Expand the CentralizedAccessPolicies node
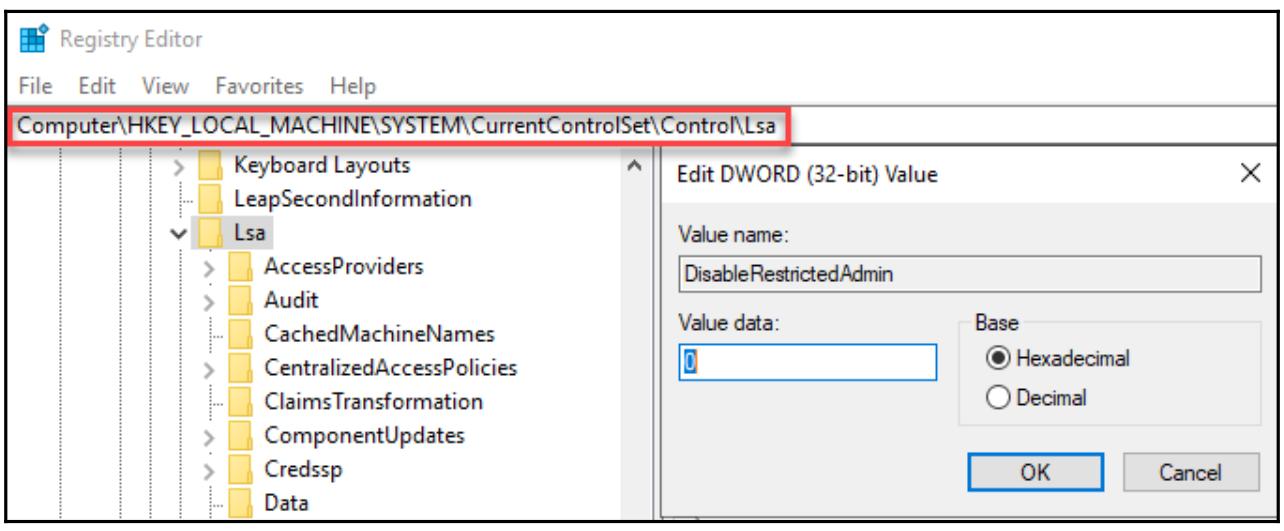The height and width of the screenshot is (531, 1284). tap(208, 369)
